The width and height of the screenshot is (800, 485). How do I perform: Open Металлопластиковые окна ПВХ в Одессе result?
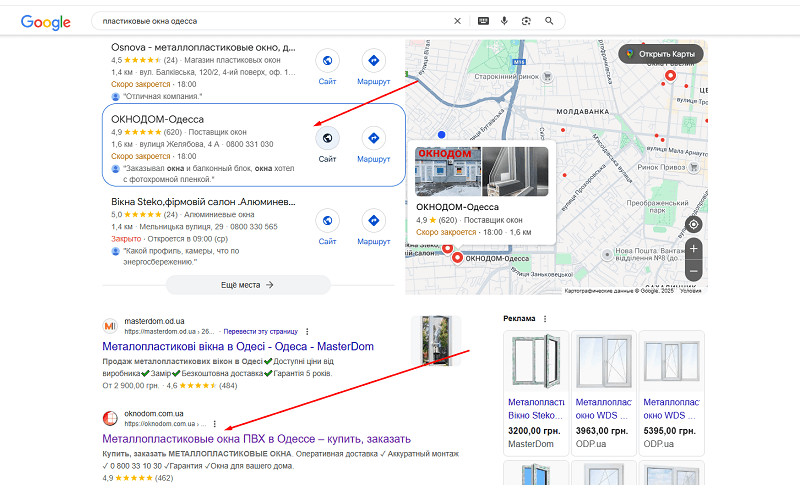[257, 439]
